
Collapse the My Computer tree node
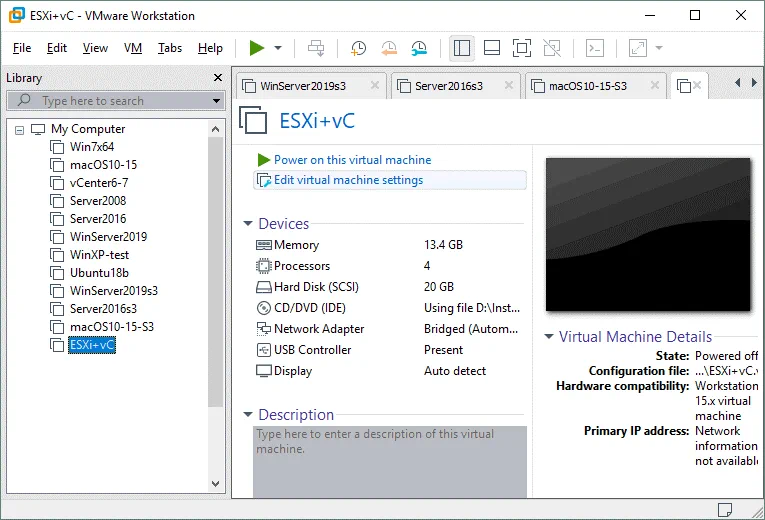20,129
